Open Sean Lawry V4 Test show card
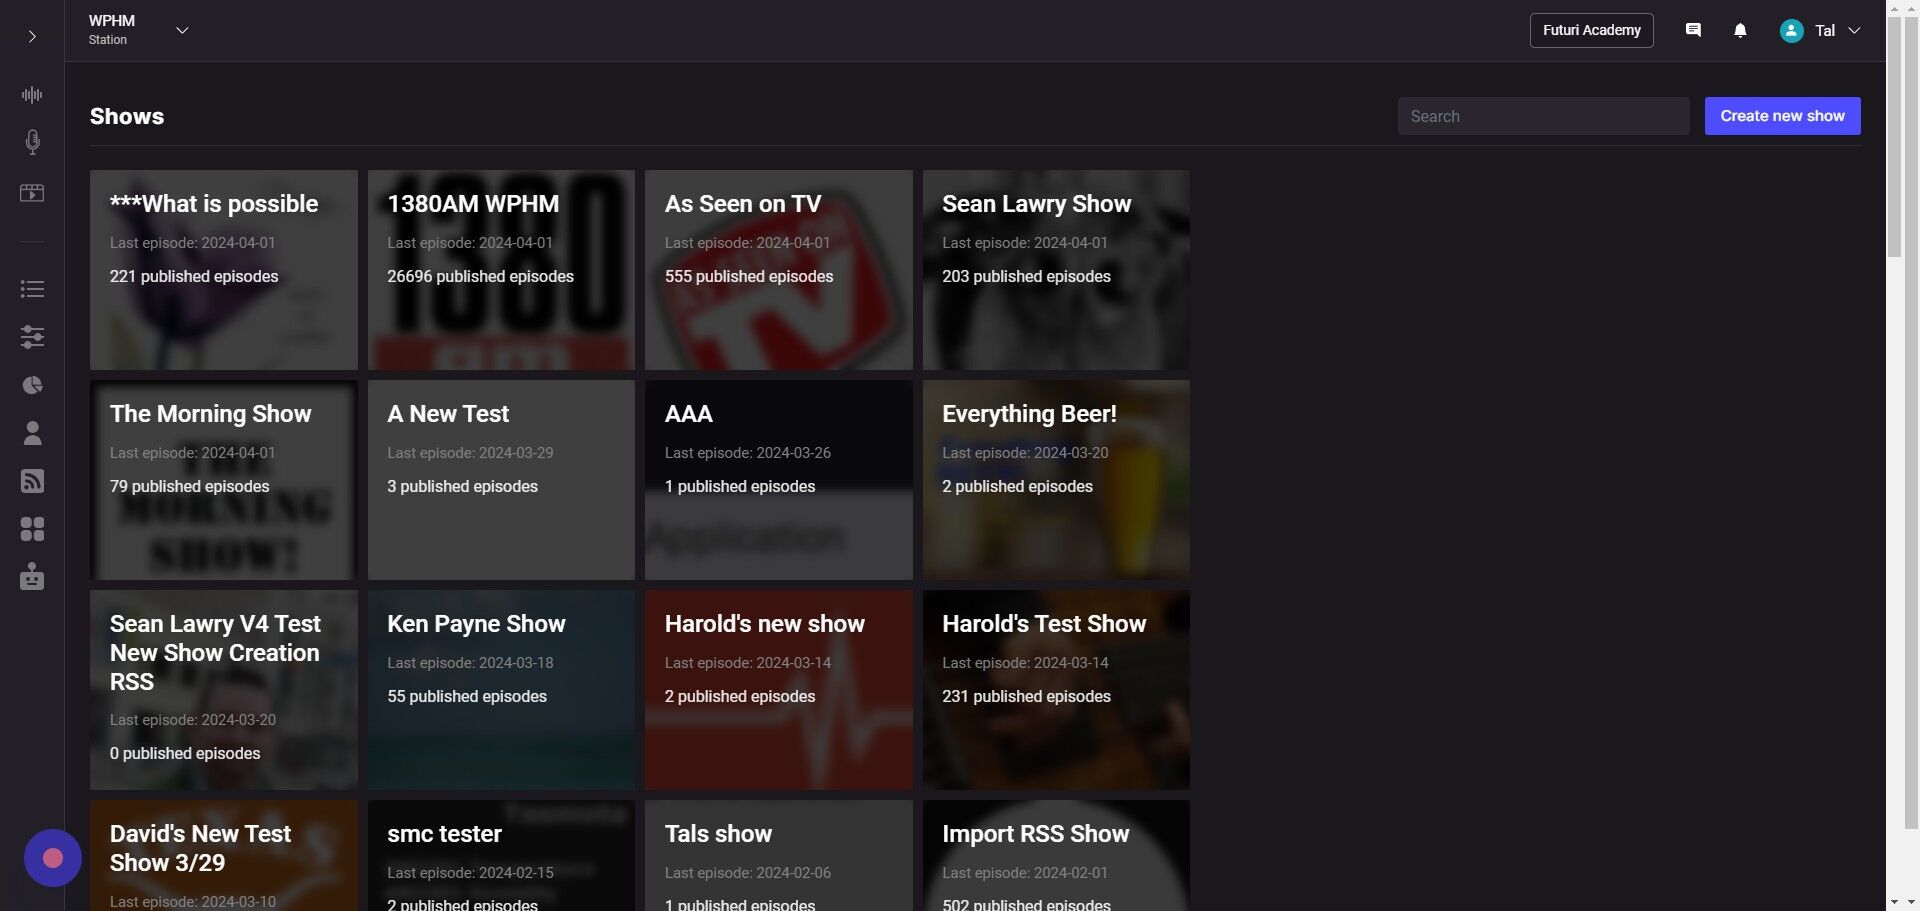The height and width of the screenshot is (911, 1920). point(224,690)
